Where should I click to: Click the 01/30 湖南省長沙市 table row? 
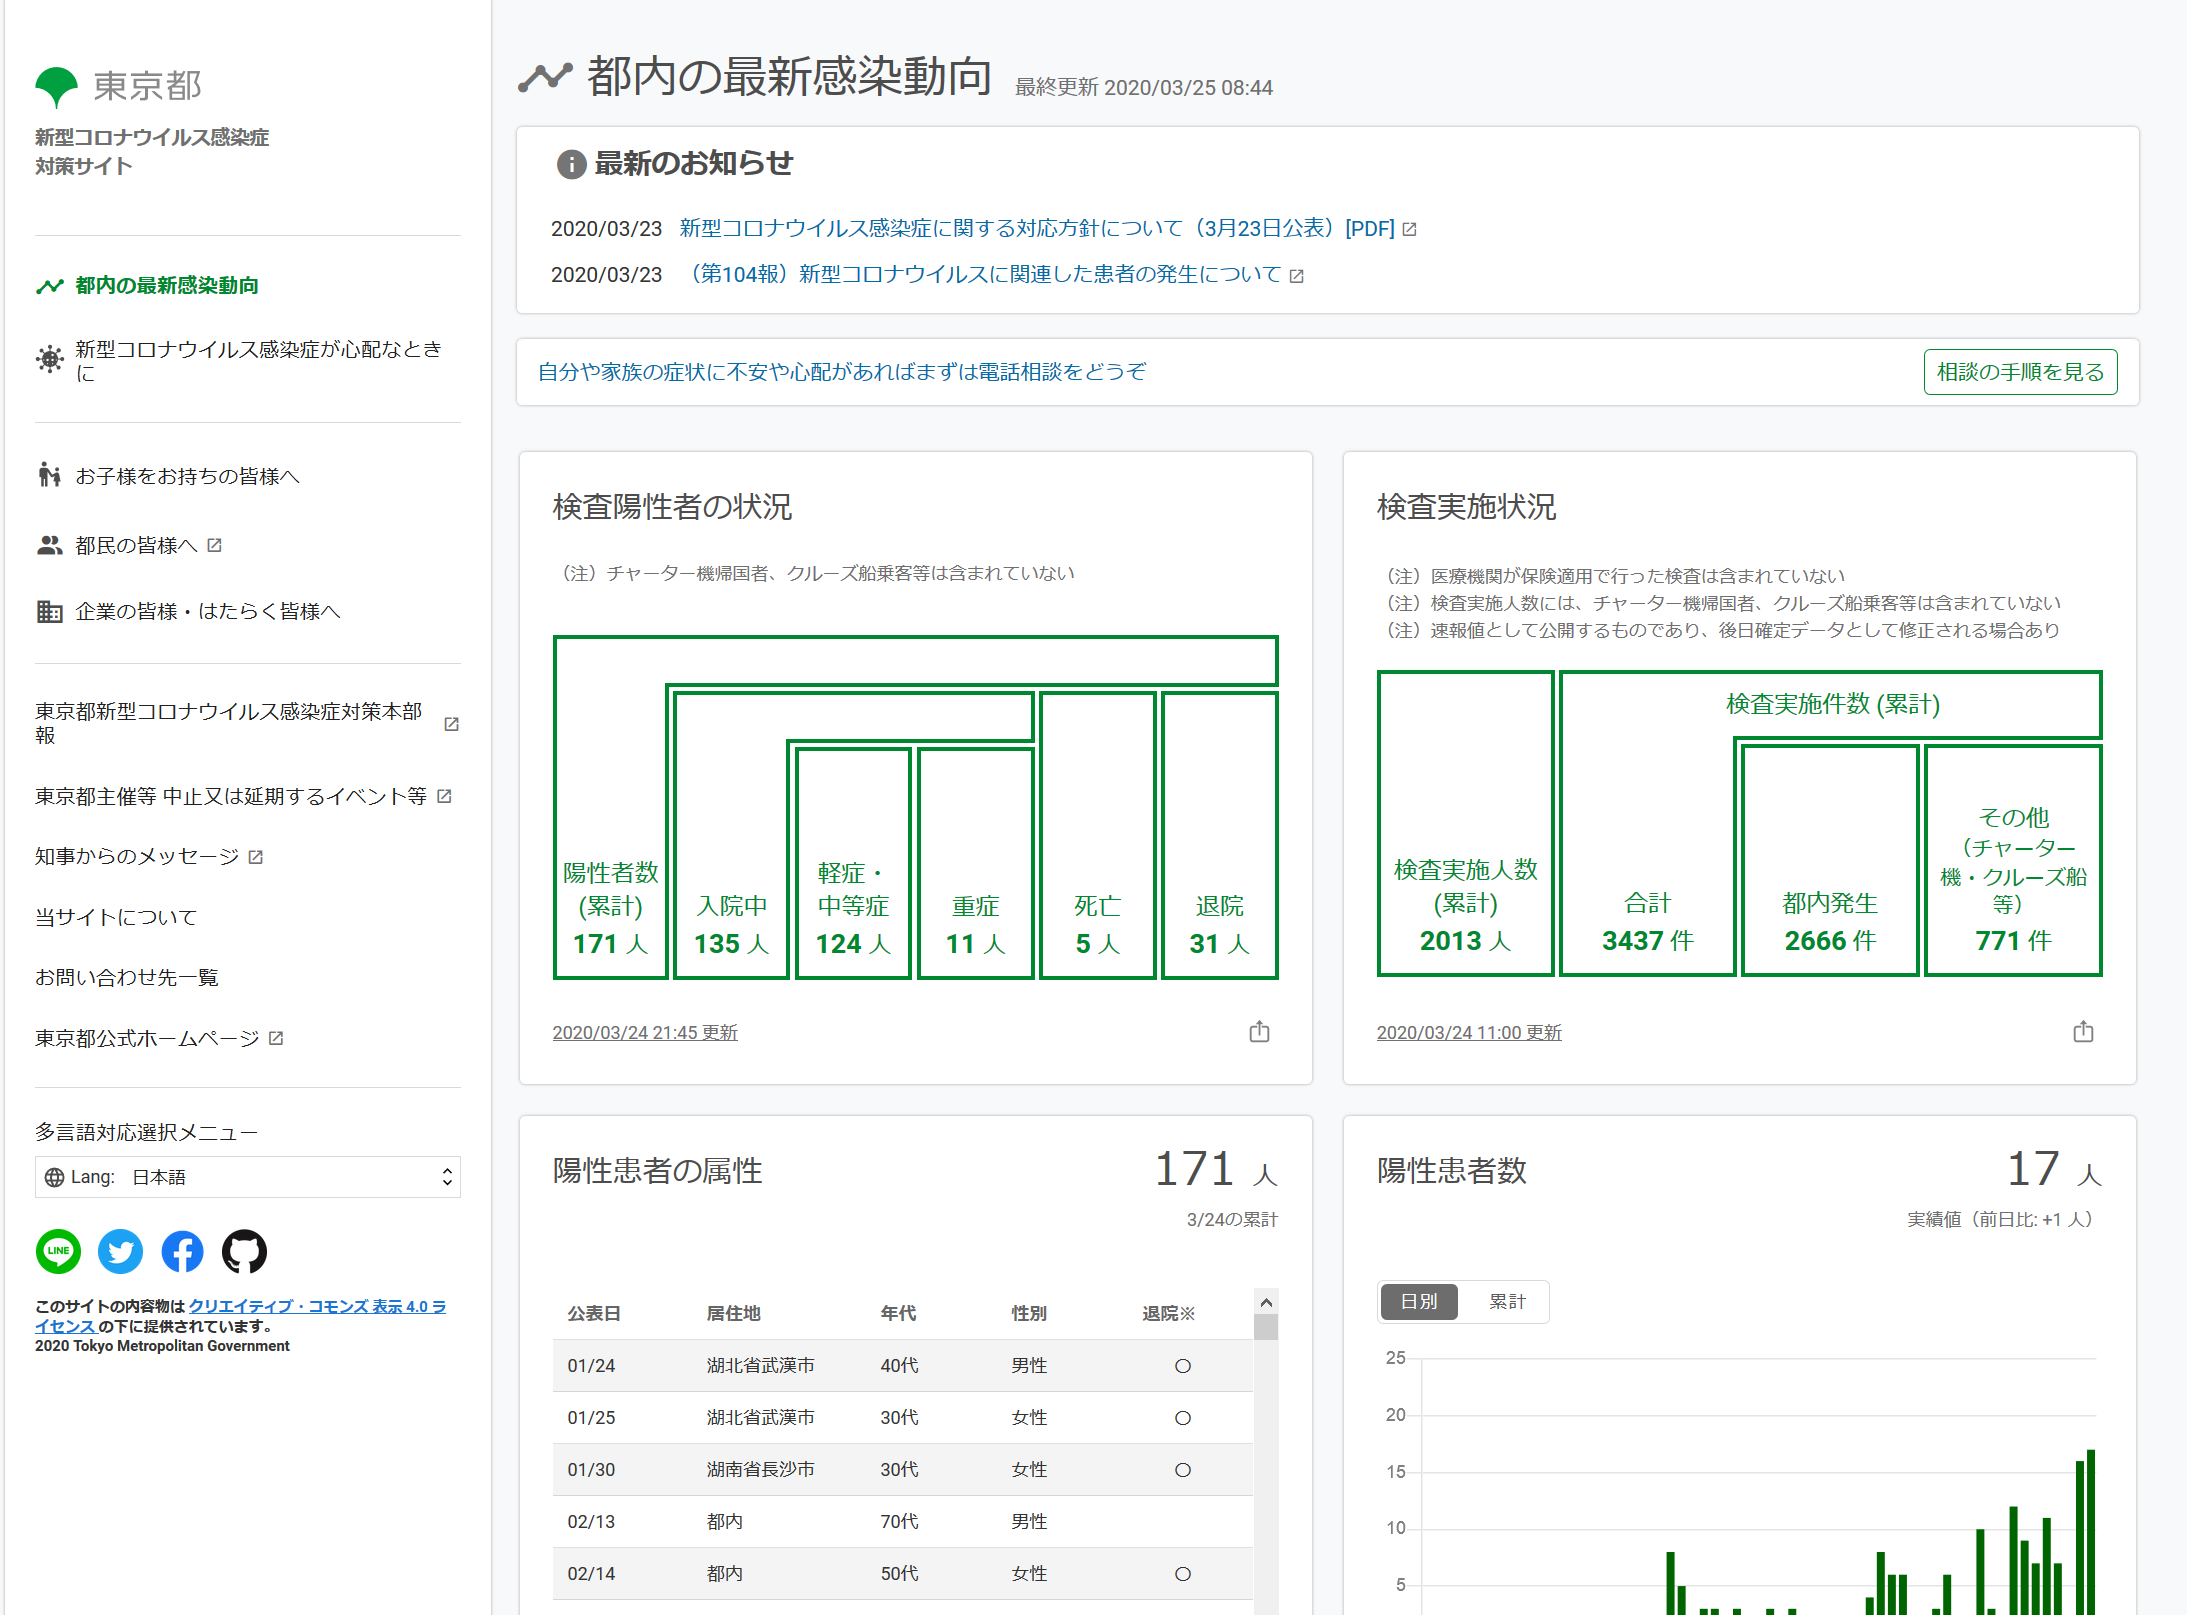pos(903,1470)
